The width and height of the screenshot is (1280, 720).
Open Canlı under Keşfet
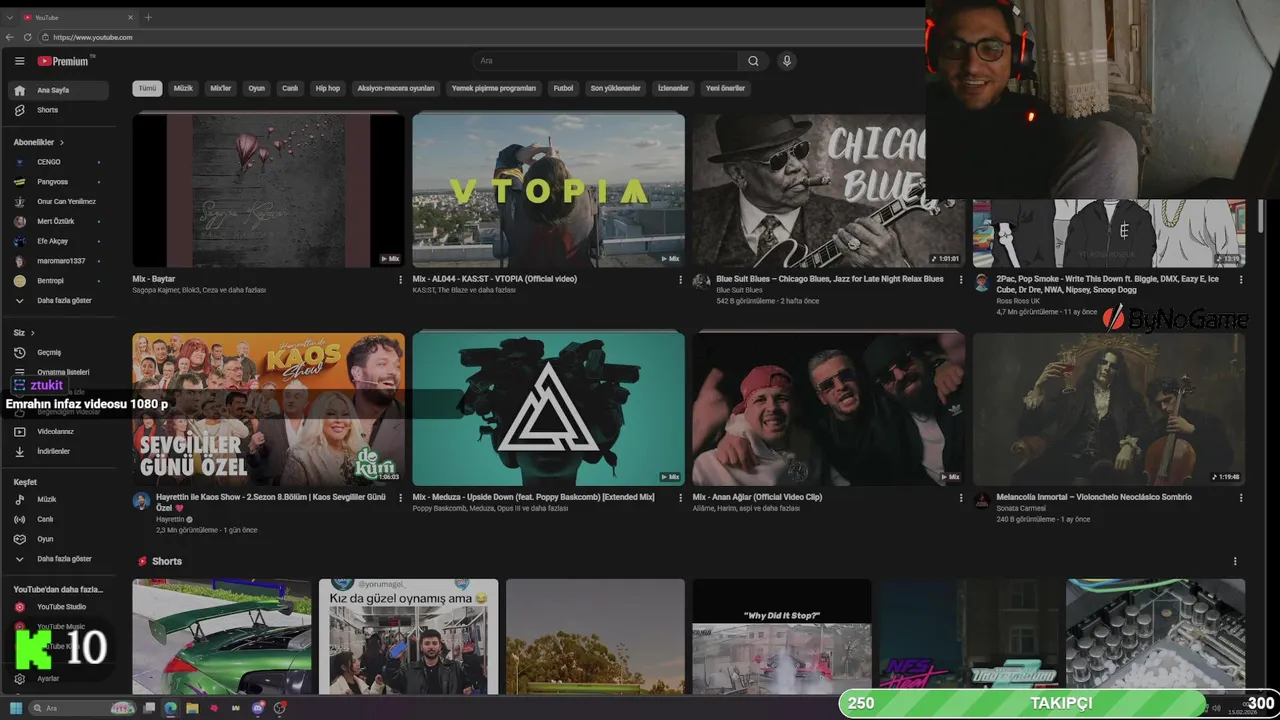60,519
